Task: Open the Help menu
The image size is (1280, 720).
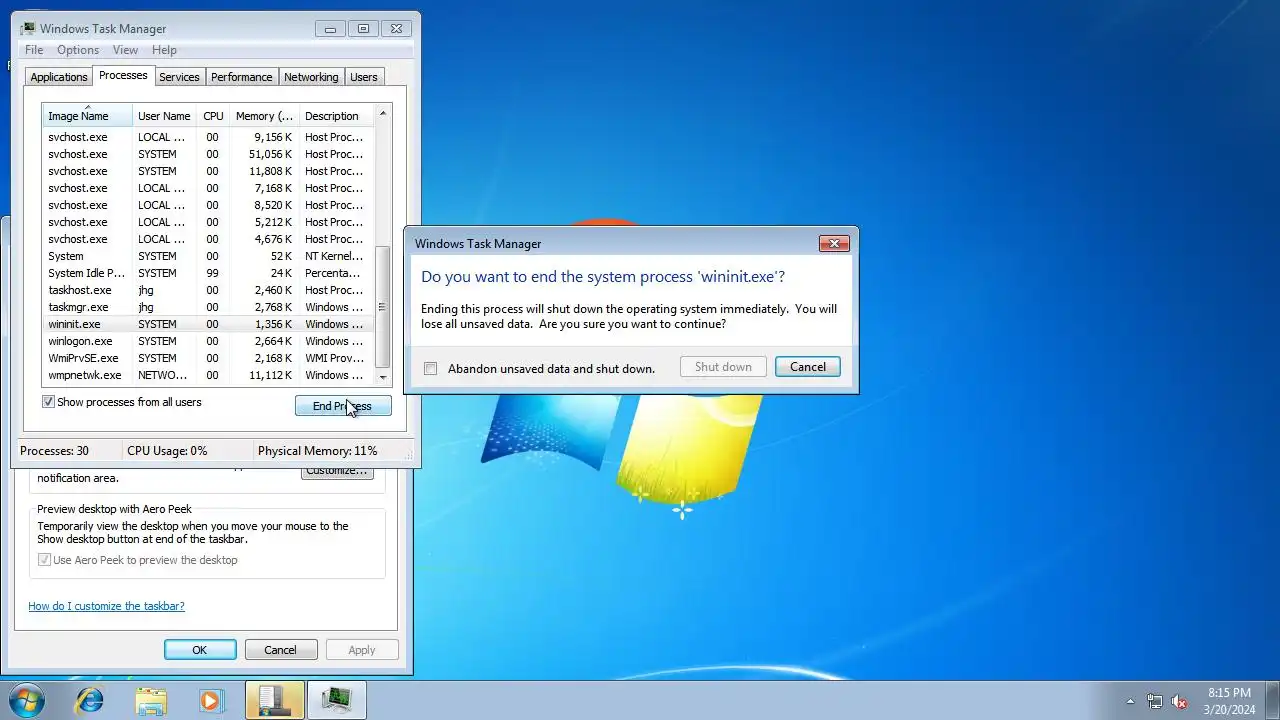Action: (x=164, y=50)
